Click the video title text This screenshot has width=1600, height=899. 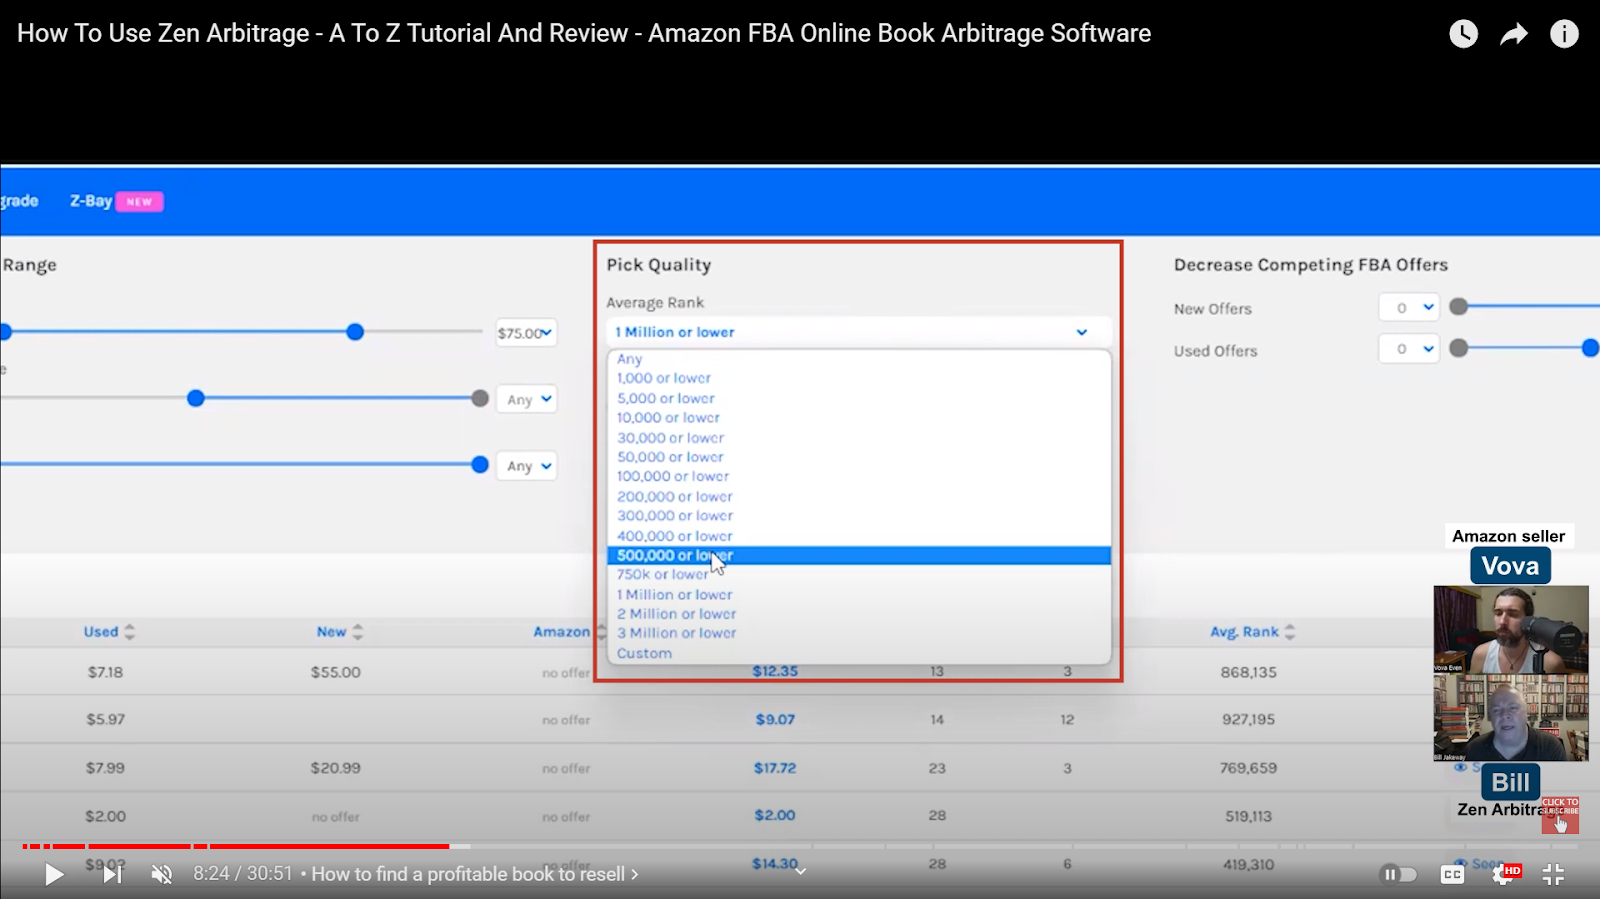tap(584, 33)
